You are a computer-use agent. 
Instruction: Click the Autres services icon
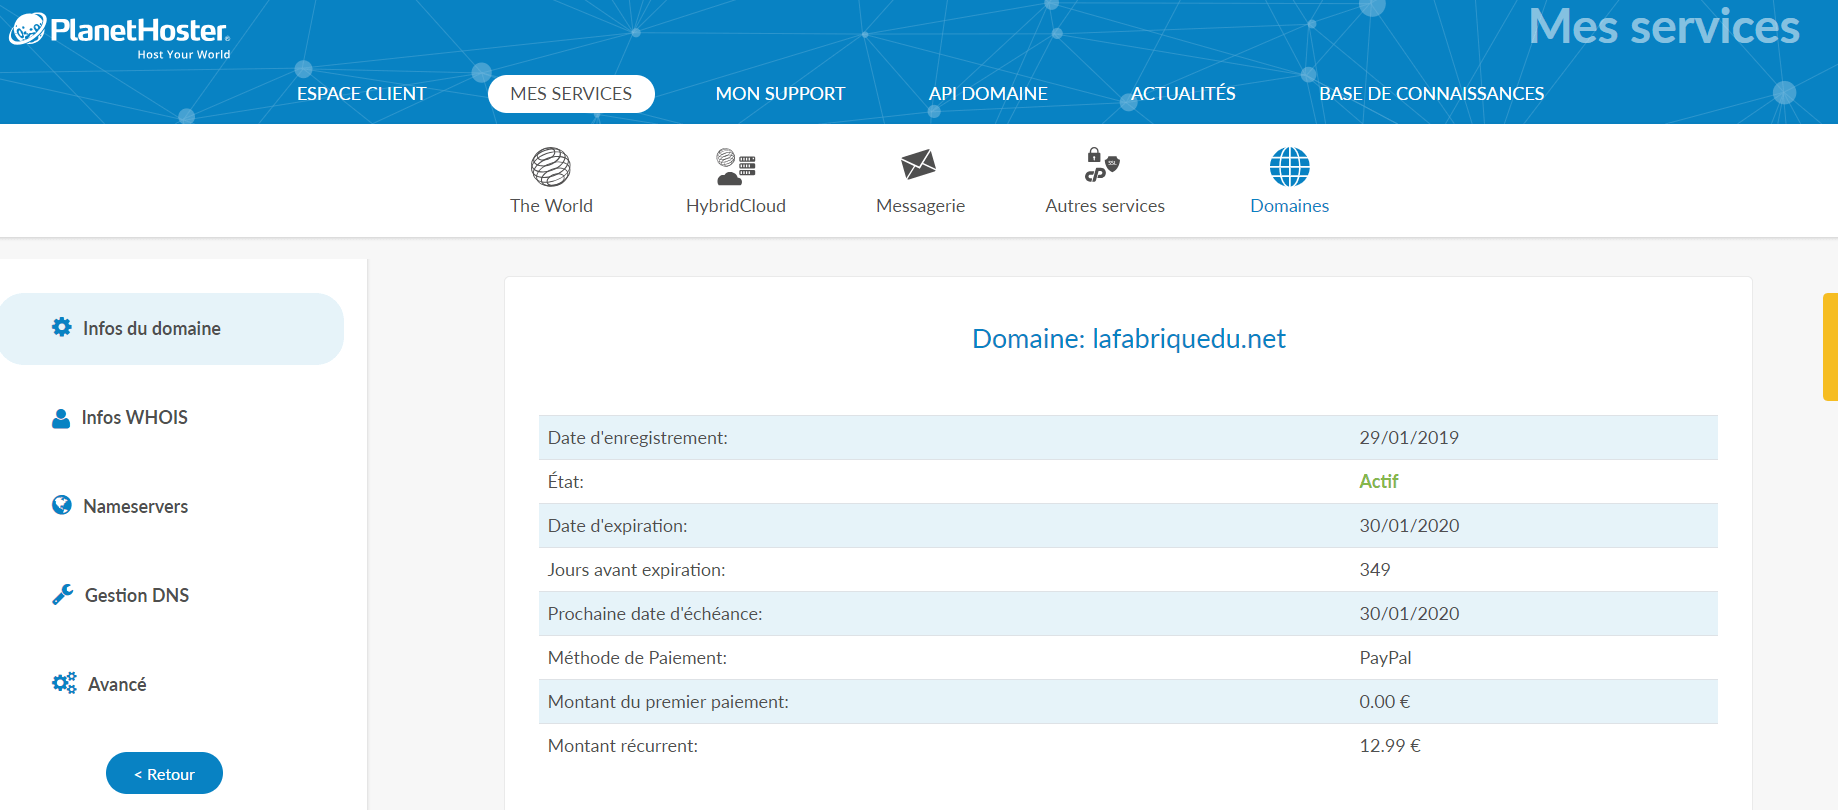click(x=1102, y=165)
